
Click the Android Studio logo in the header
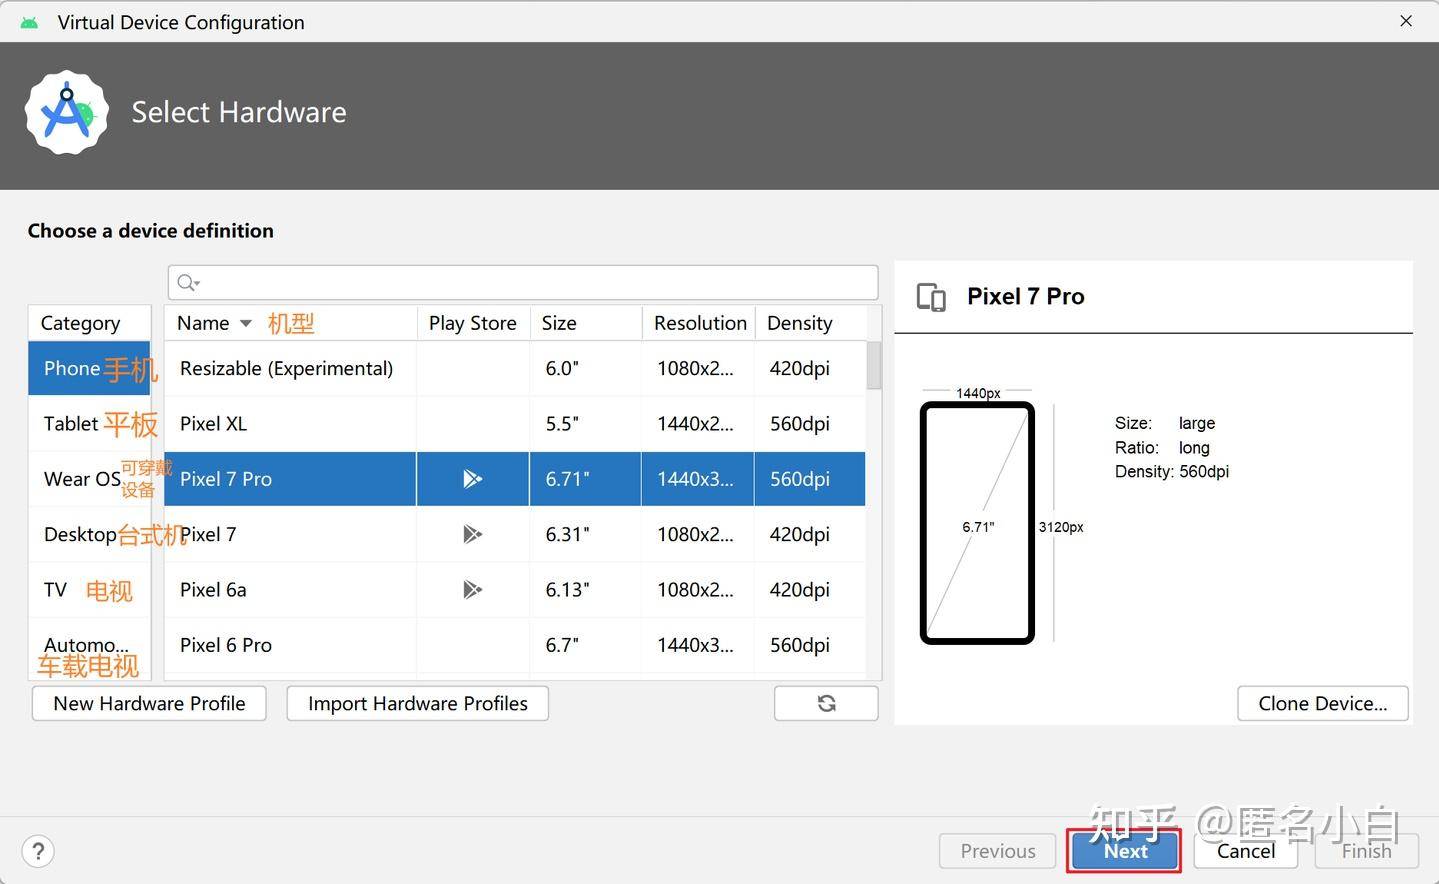[x=67, y=112]
